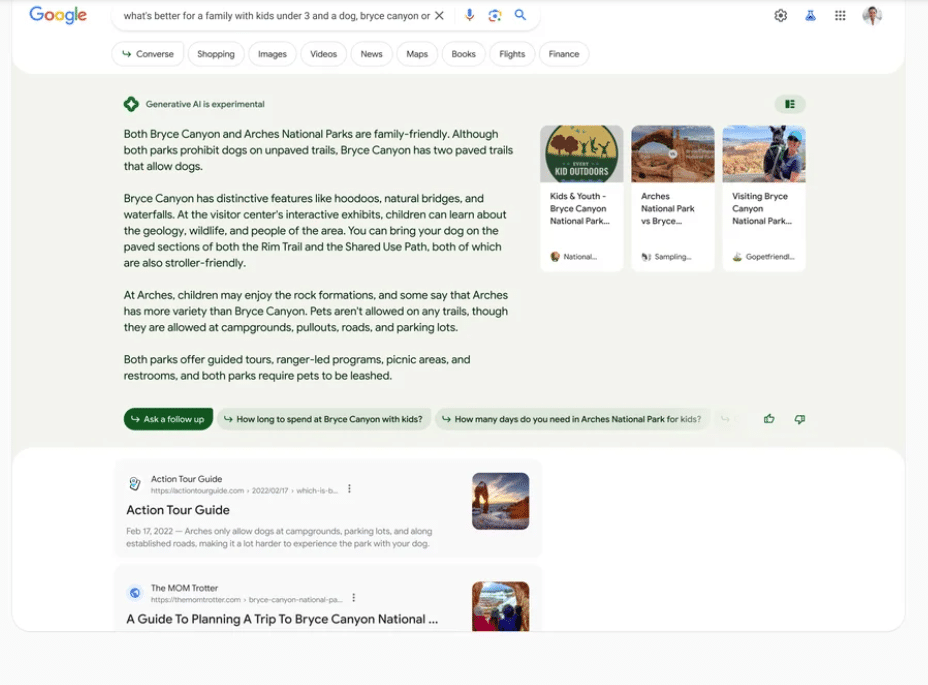
Task: Click The MOM Trotter site favicon
Action: (135, 593)
